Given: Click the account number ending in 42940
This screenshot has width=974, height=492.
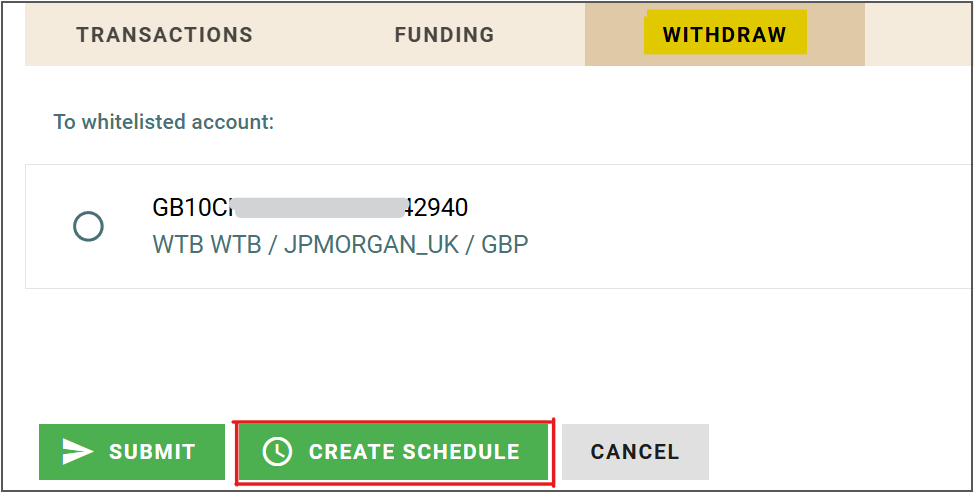Looking at the screenshot, I should point(436,208).
